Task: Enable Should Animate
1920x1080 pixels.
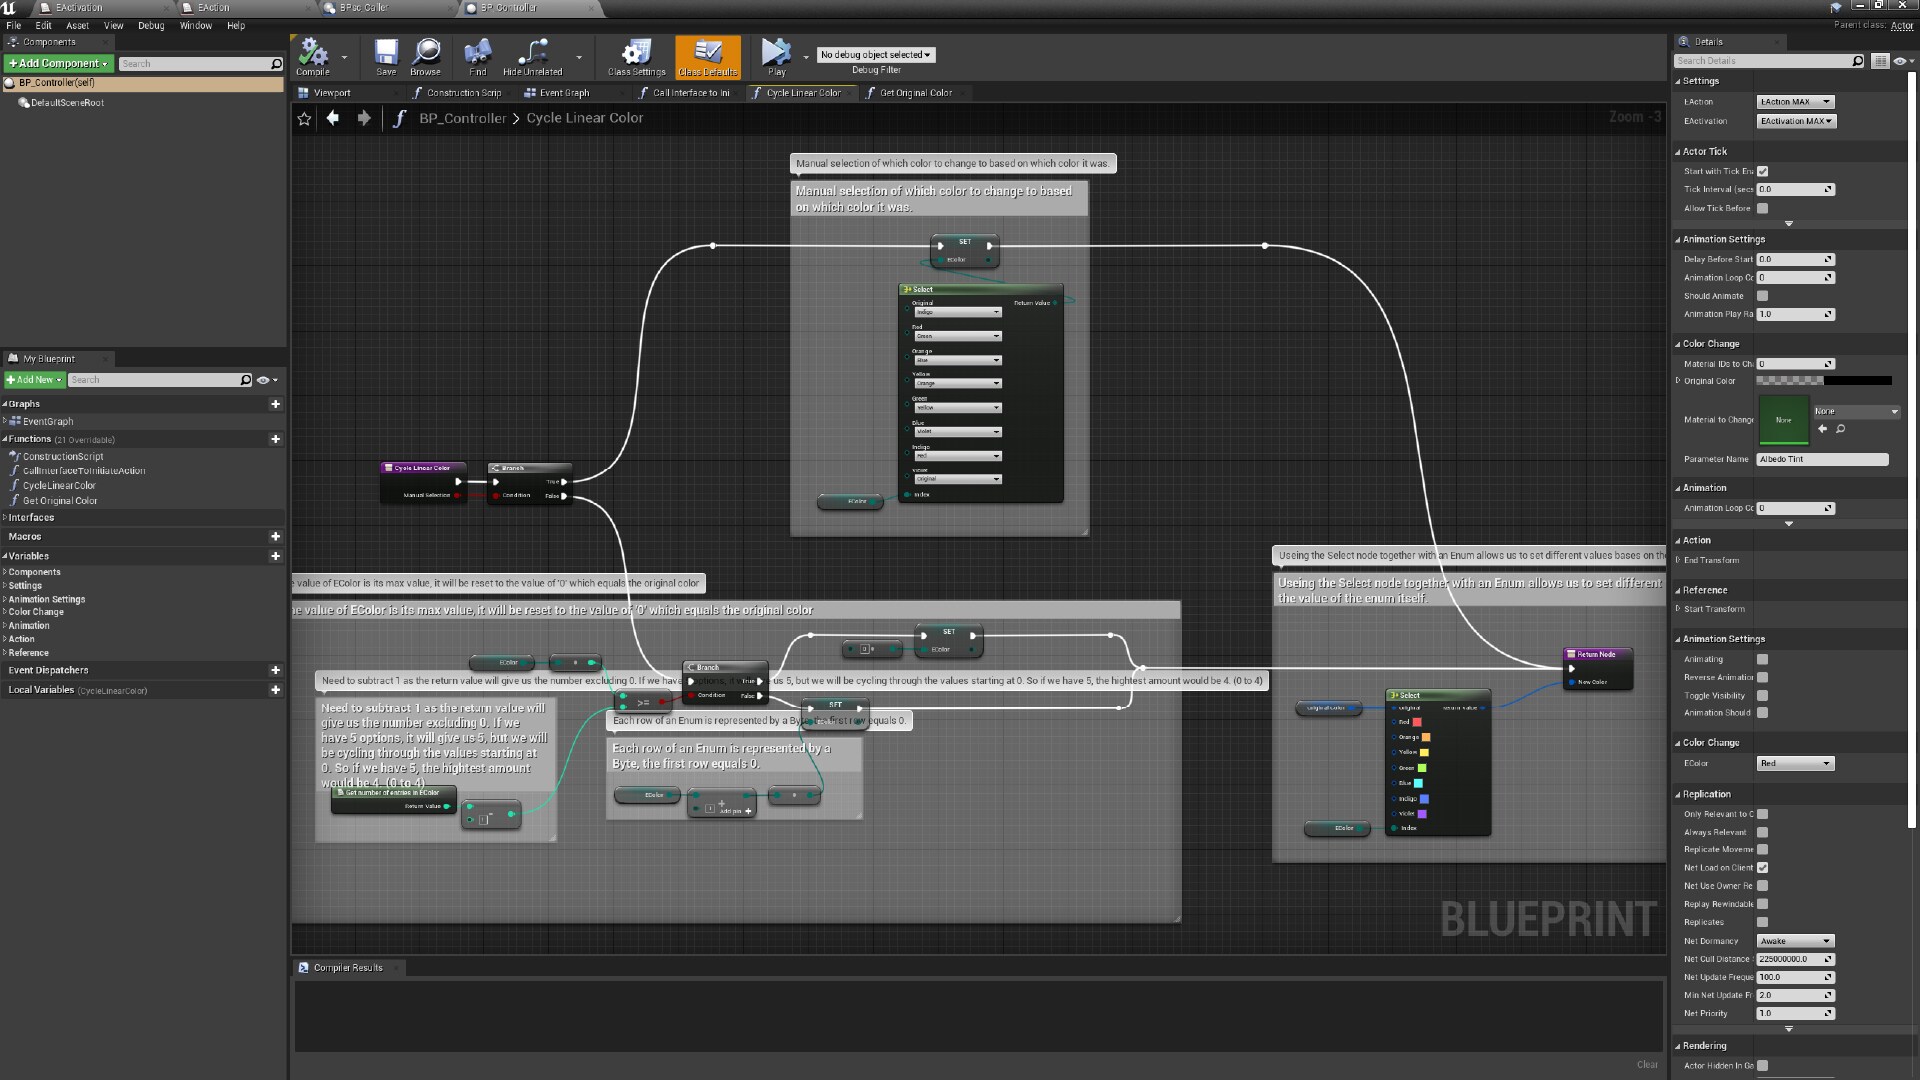Action: point(1760,296)
